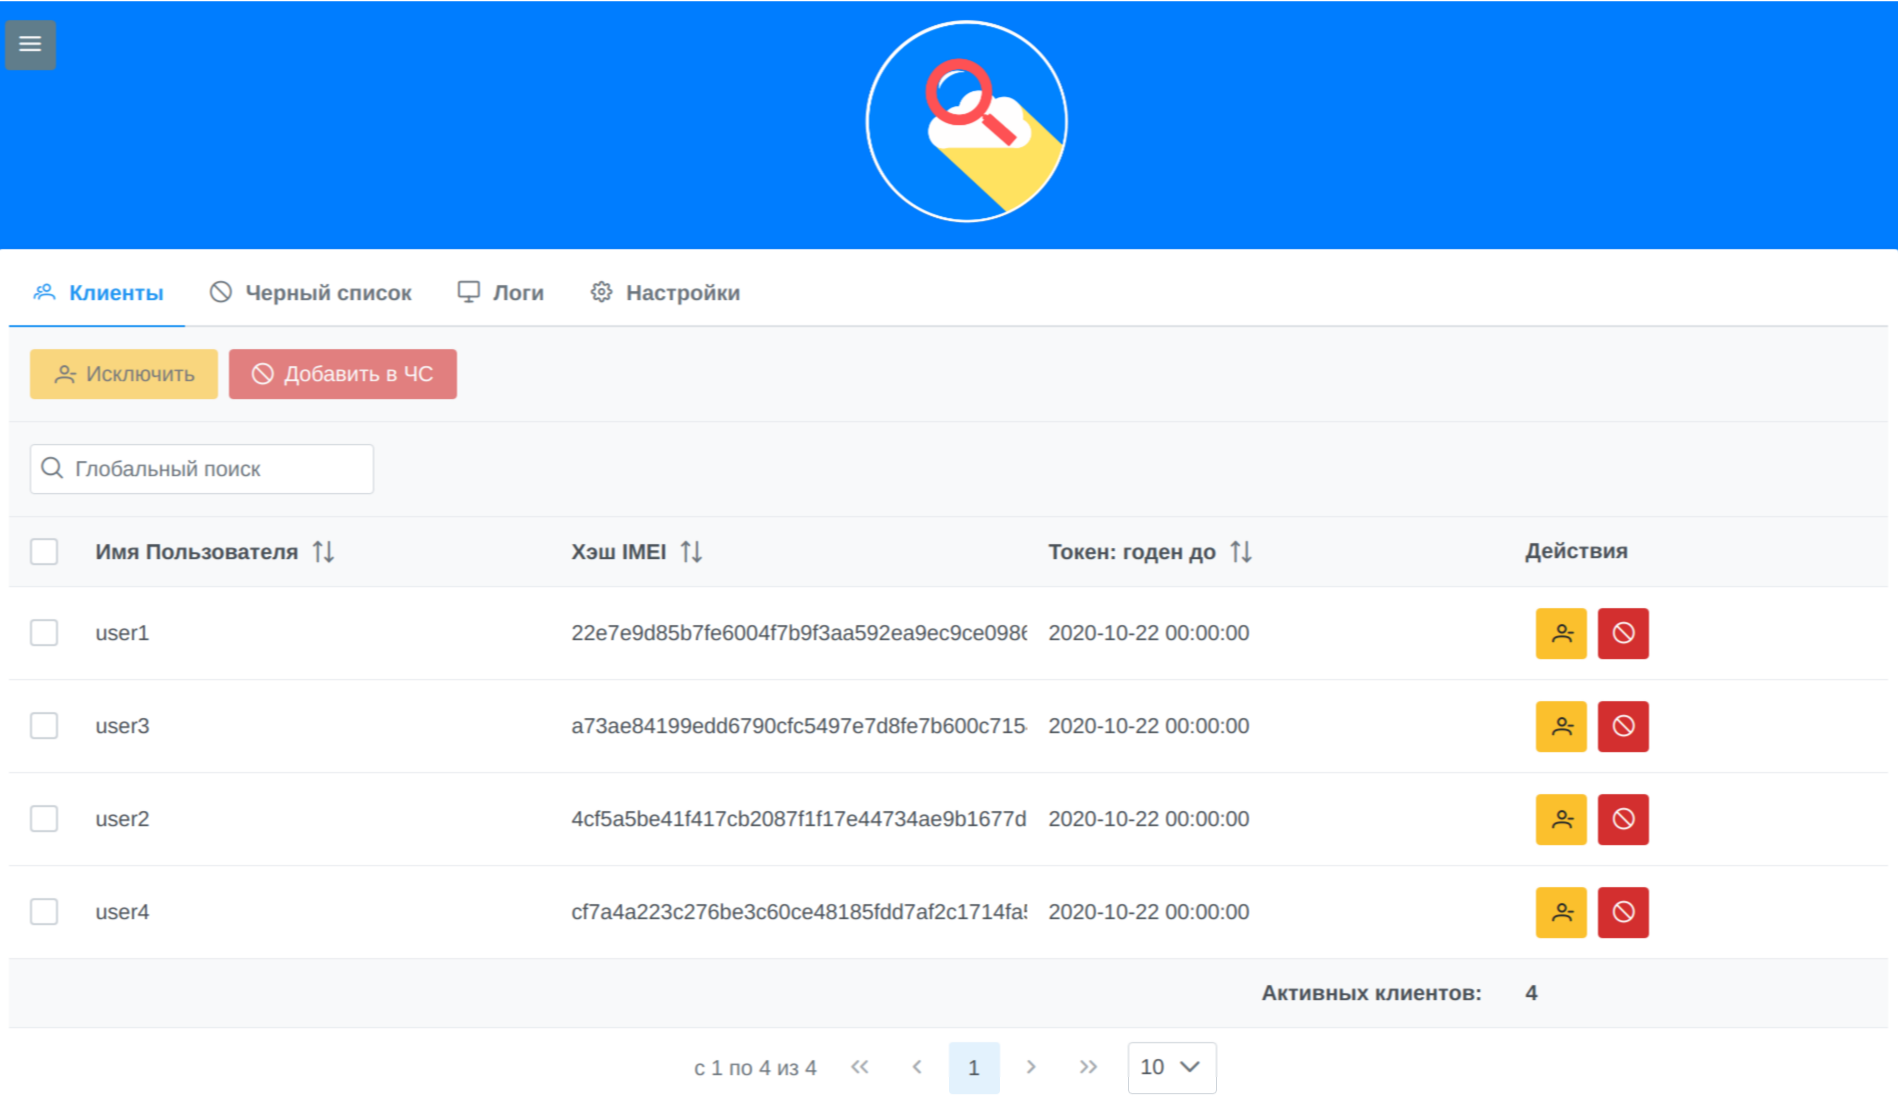This screenshot has height=1101, width=1898.
Task: Sort by Хэш IMEI arrows icon
Action: click(691, 551)
